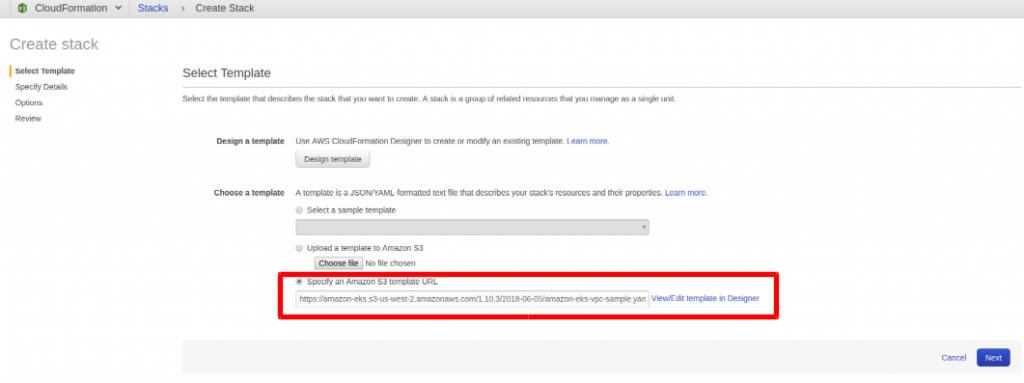The image size is (1024, 383).
Task: Click the CloudFormation service cube icon
Action: tap(22, 8)
